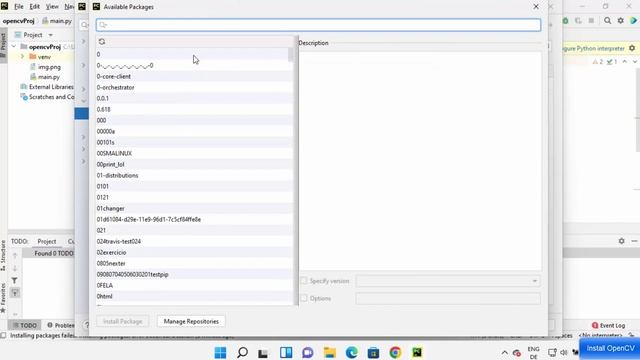Click the TODO filter icon

(14, 280)
